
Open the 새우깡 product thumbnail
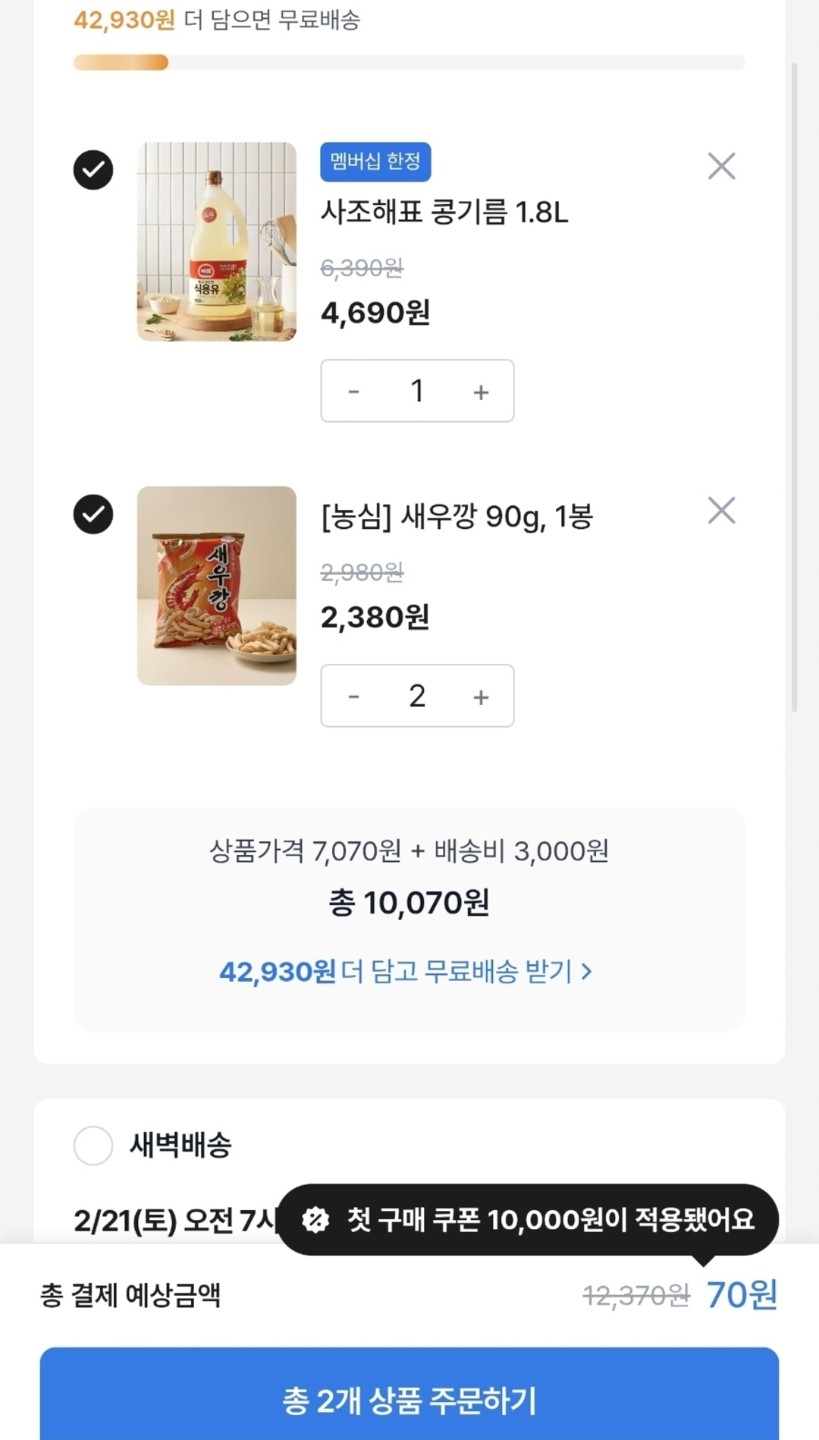point(217,586)
